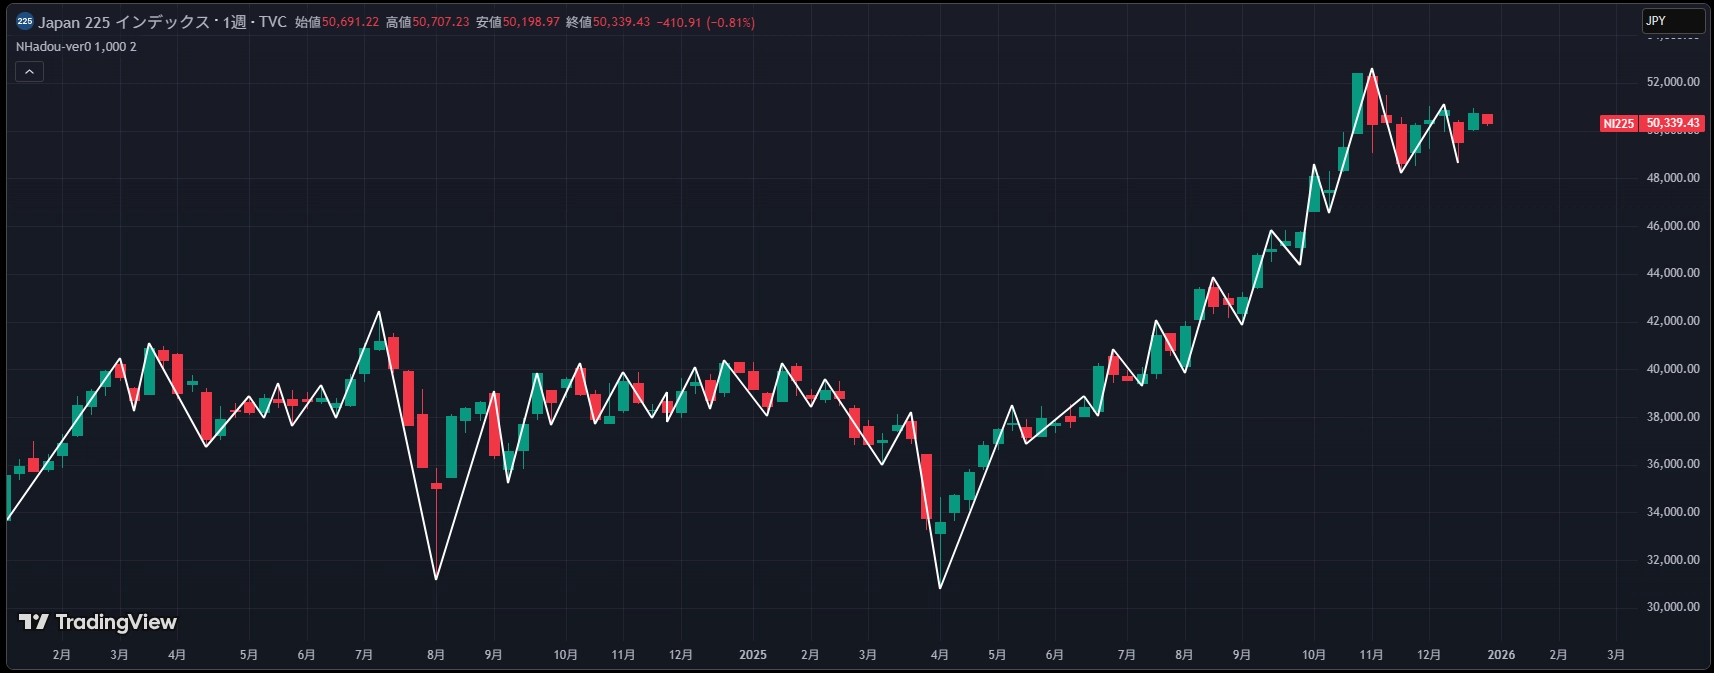The width and height of the screenshot is (1714, 673).
Task: Click the tall green candle at the chart peak
Action: tap(1358, 103)
